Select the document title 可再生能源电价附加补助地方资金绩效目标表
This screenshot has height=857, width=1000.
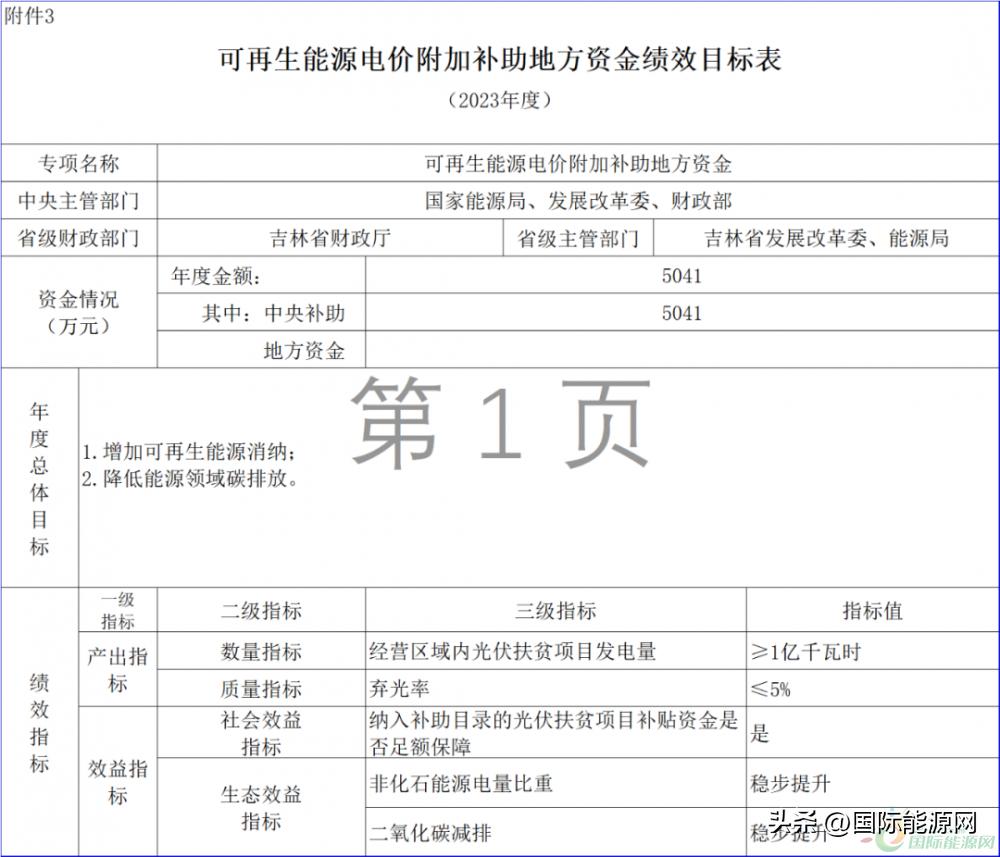click(500, 60)
